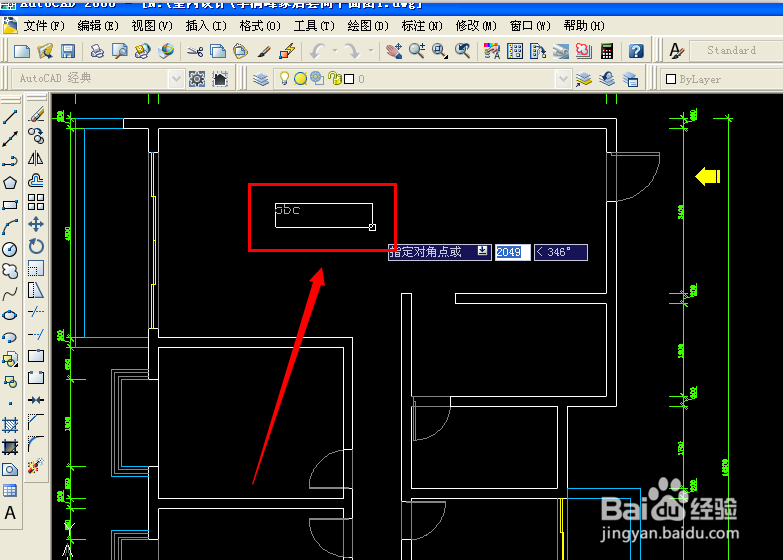
Task: Click the Workspace Settings gear button
Action: (x=197, y=79)
